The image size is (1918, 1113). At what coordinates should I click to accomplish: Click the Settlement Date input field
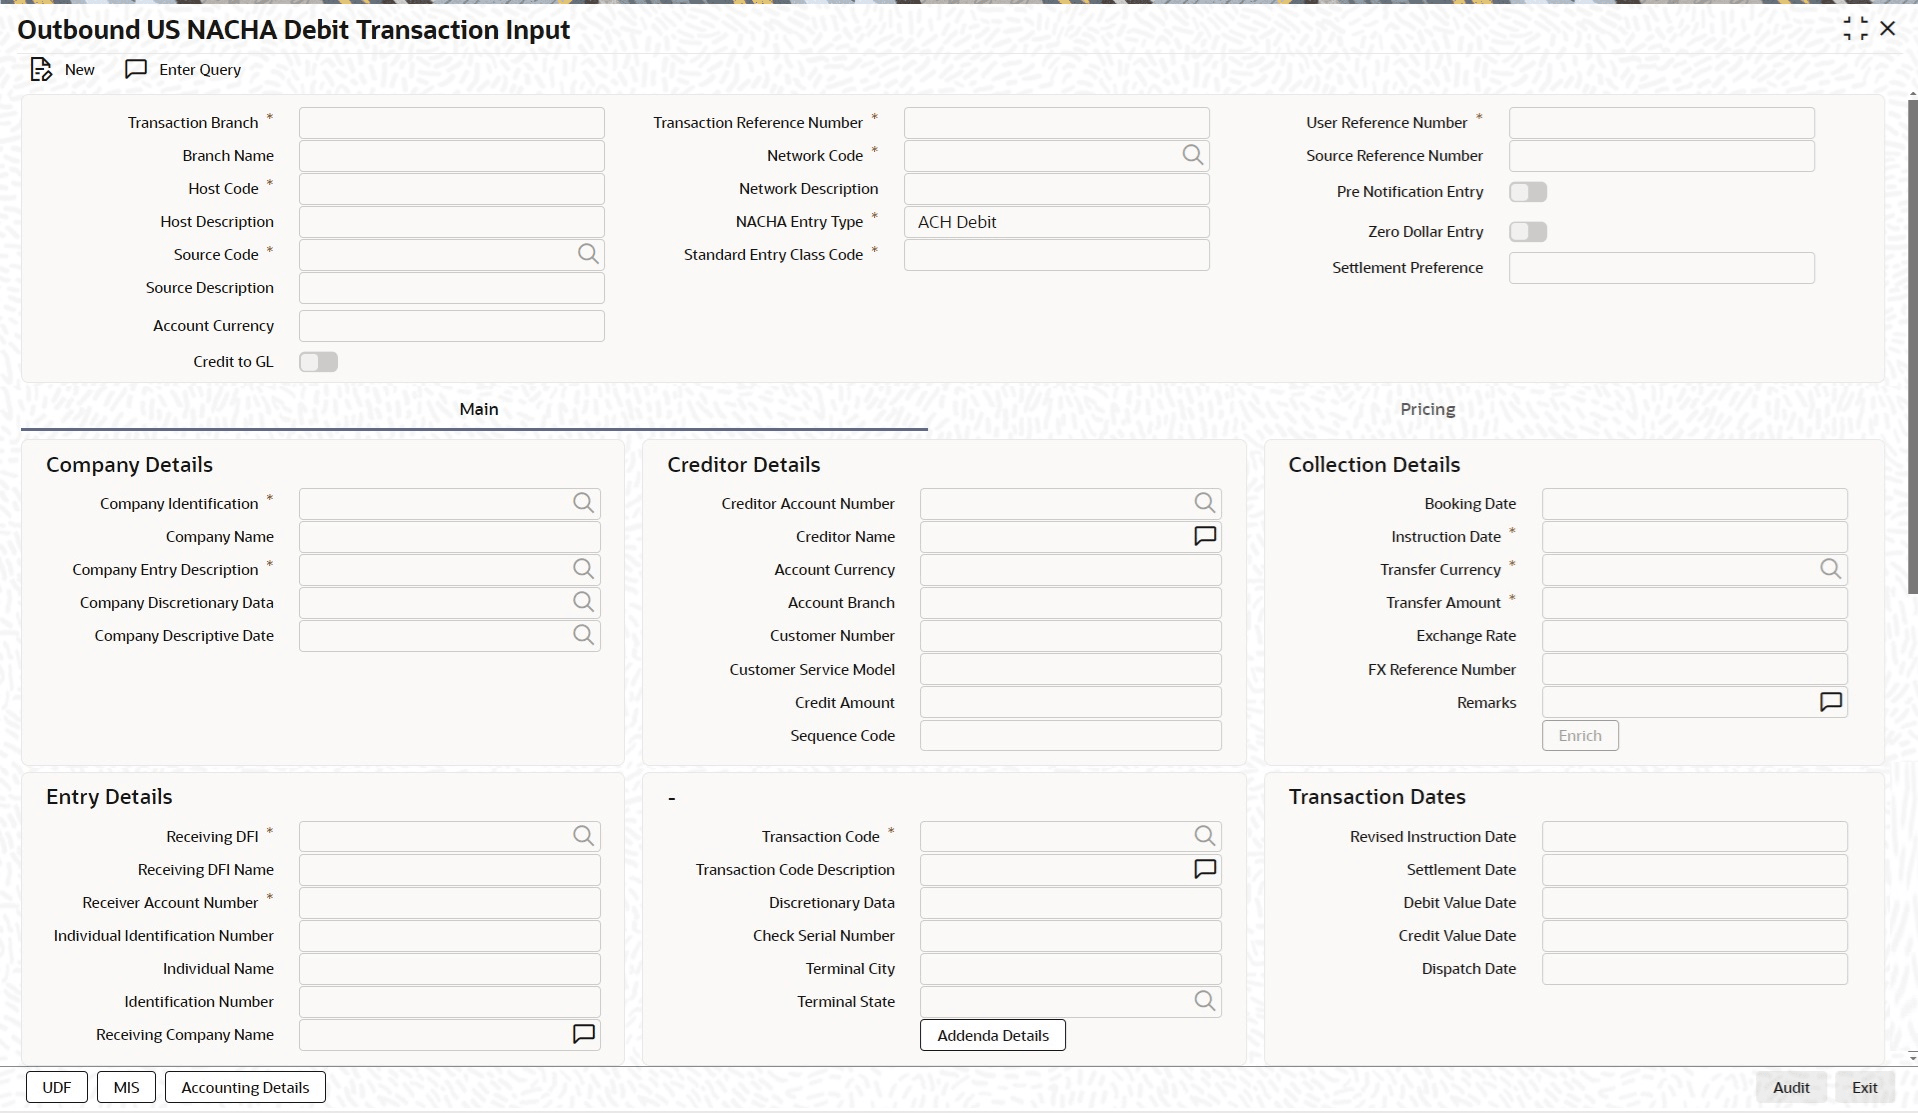coord(1694,870)
